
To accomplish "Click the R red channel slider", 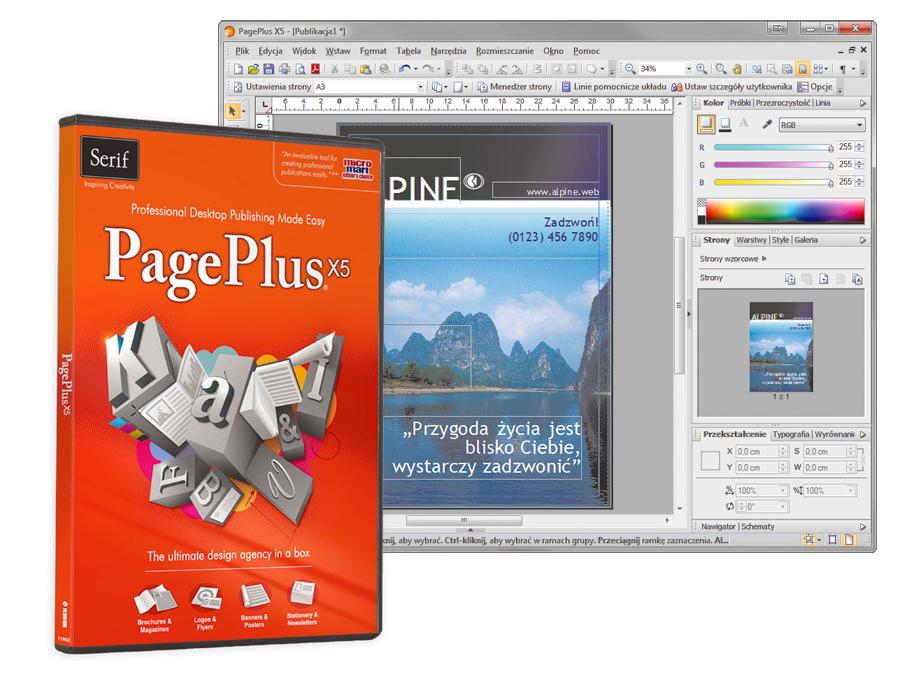I will [x=772, y=147].
